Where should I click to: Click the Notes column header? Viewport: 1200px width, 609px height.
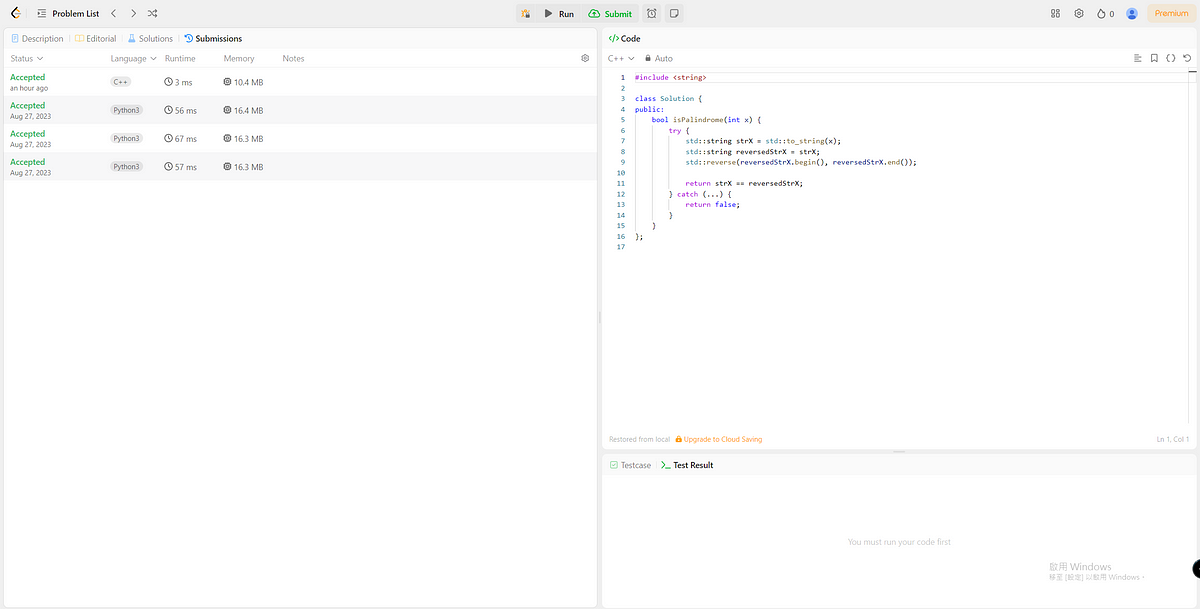click(293, 59)
